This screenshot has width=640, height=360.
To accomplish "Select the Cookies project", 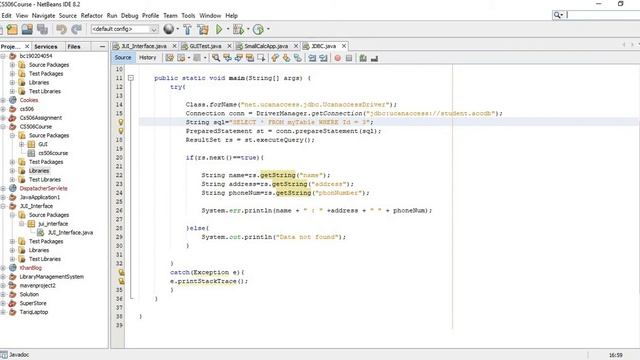I will (29, 100).
